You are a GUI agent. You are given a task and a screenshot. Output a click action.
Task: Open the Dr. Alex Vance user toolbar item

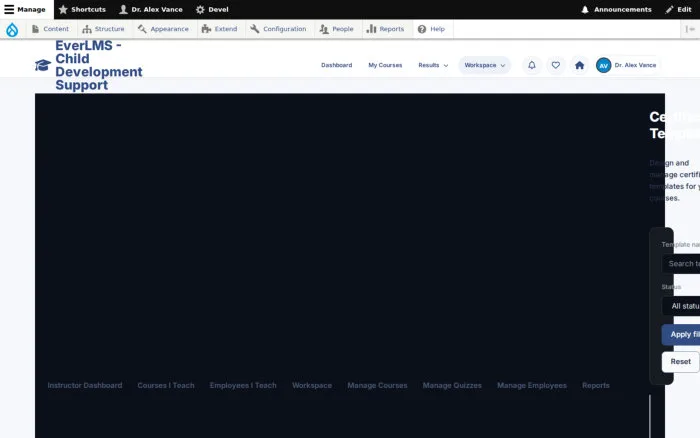151,9
